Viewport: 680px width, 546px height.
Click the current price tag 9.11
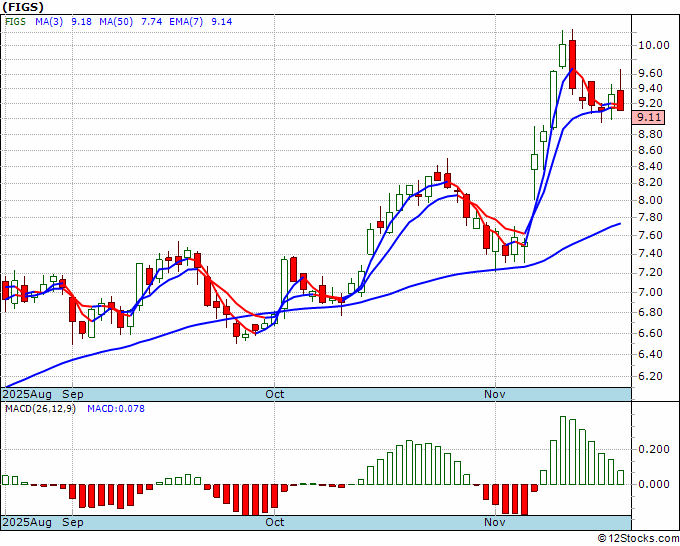pos(648,117)
